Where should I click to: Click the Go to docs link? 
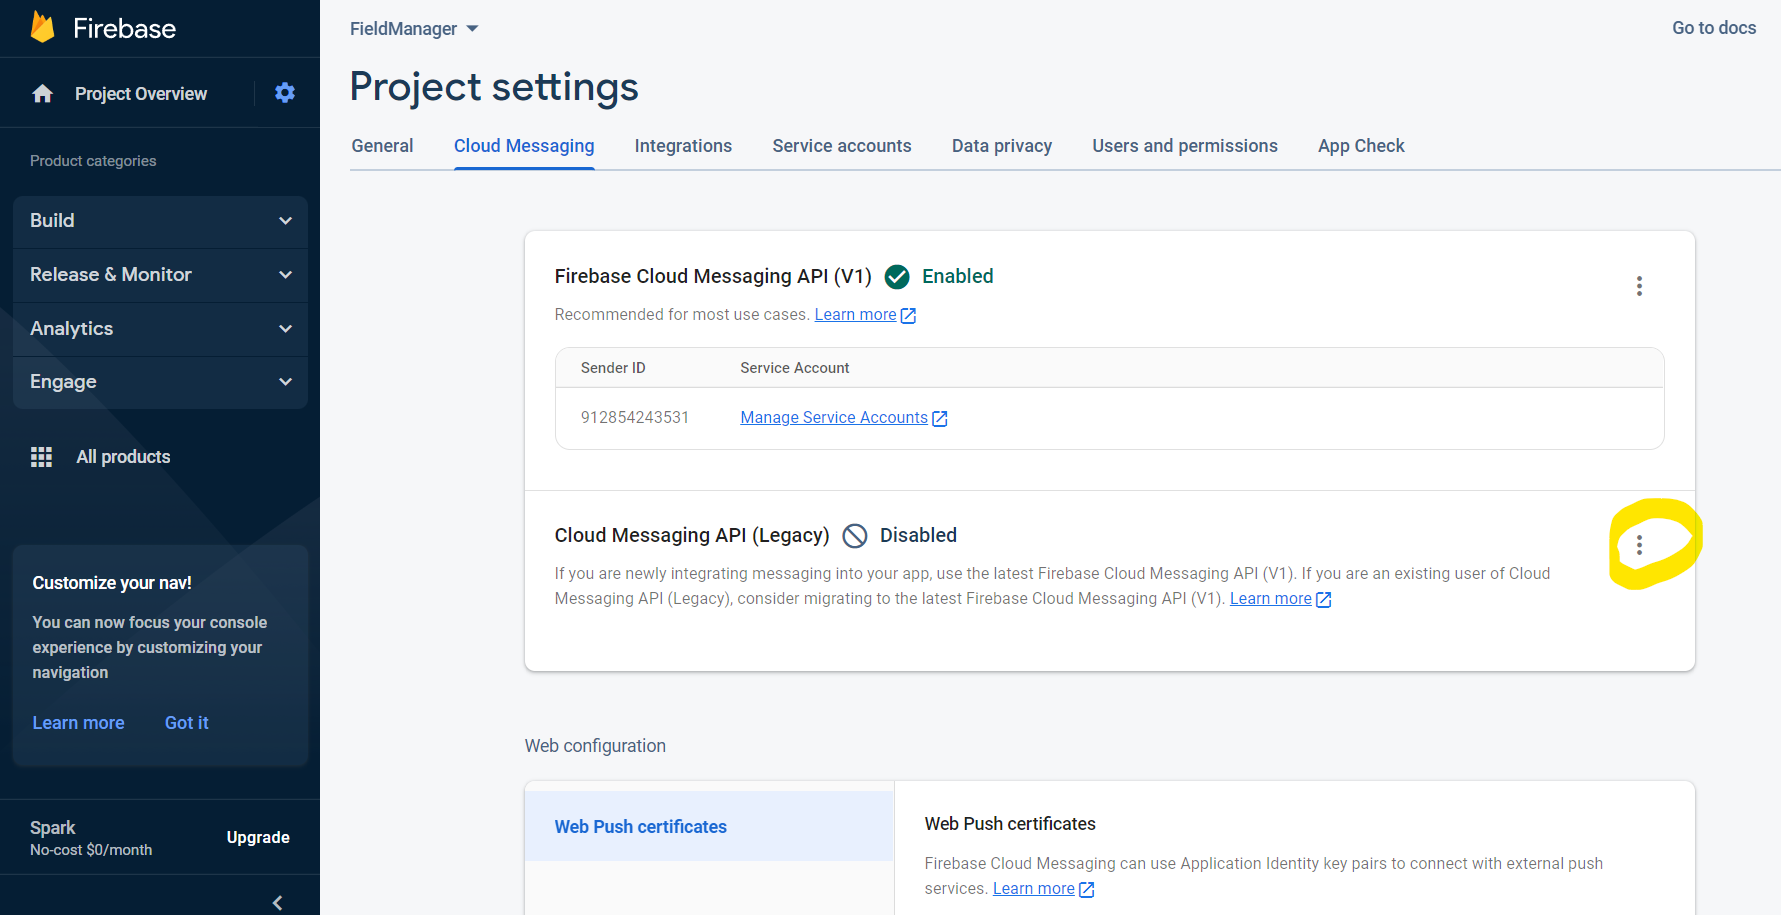1714,28
